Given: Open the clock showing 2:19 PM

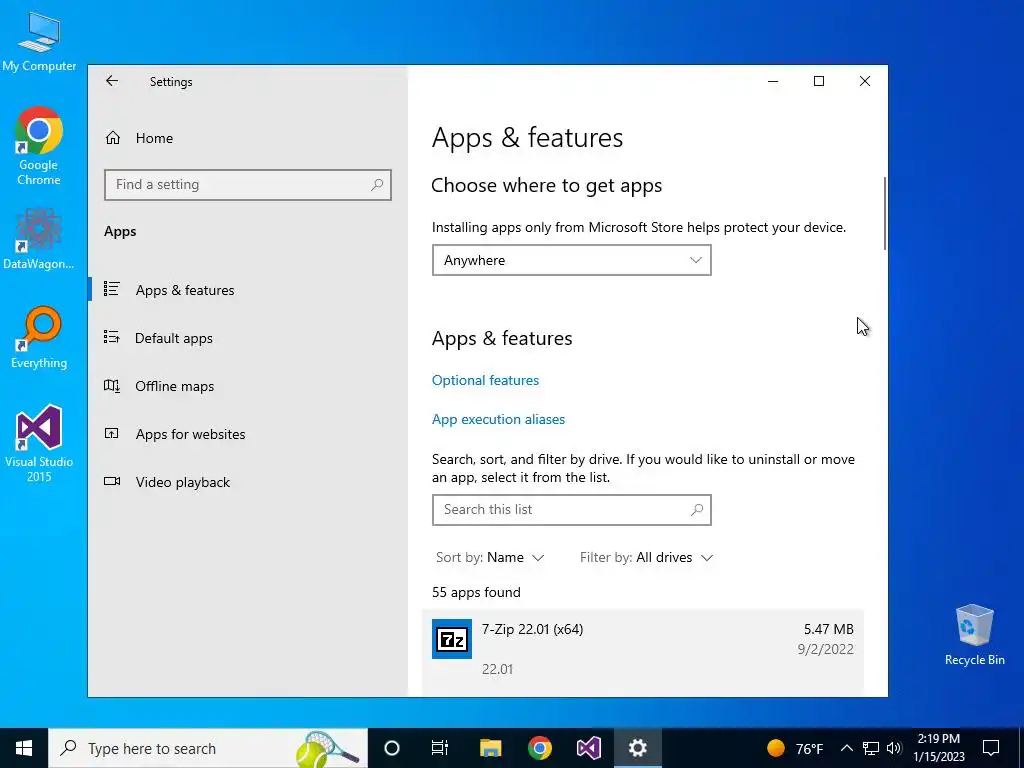Looking at the screenshot, I should (939, 748).
